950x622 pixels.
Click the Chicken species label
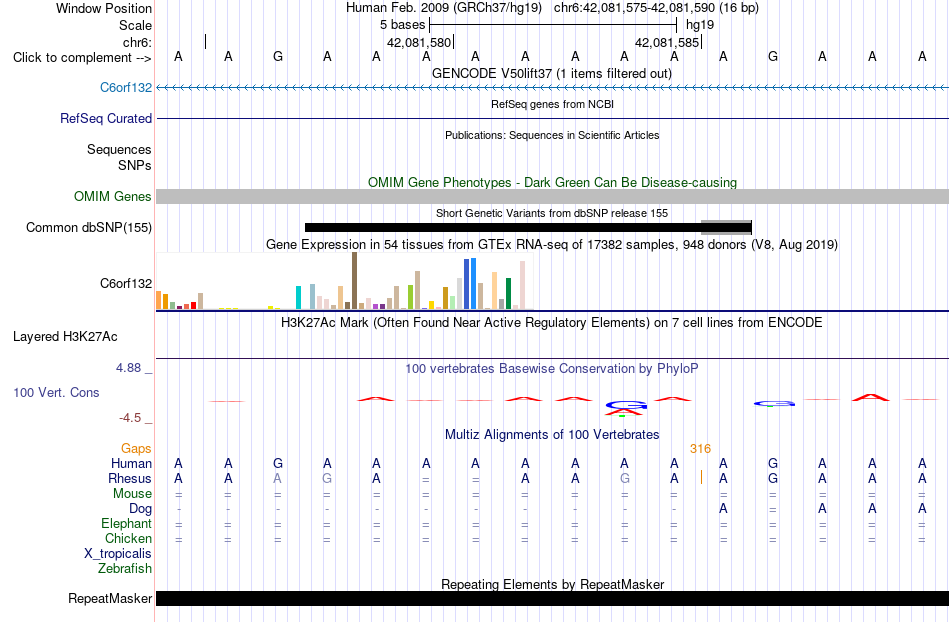pos(128,538)
